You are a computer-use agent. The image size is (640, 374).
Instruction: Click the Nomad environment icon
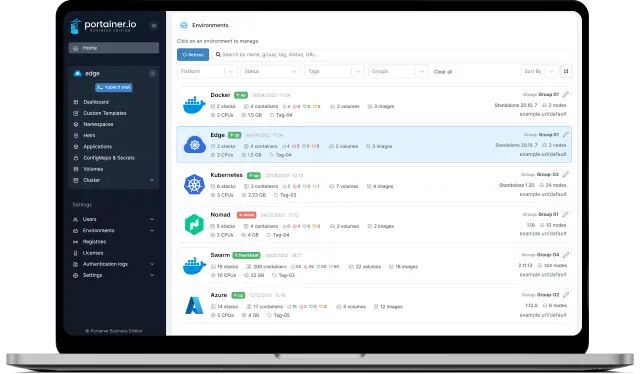click(x=194, y=225)
